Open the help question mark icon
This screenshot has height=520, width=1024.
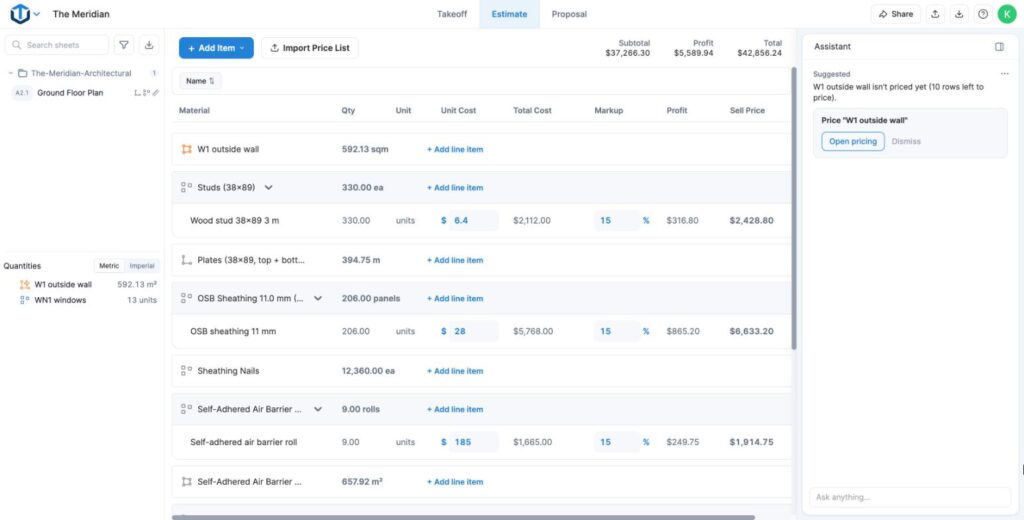983,14
